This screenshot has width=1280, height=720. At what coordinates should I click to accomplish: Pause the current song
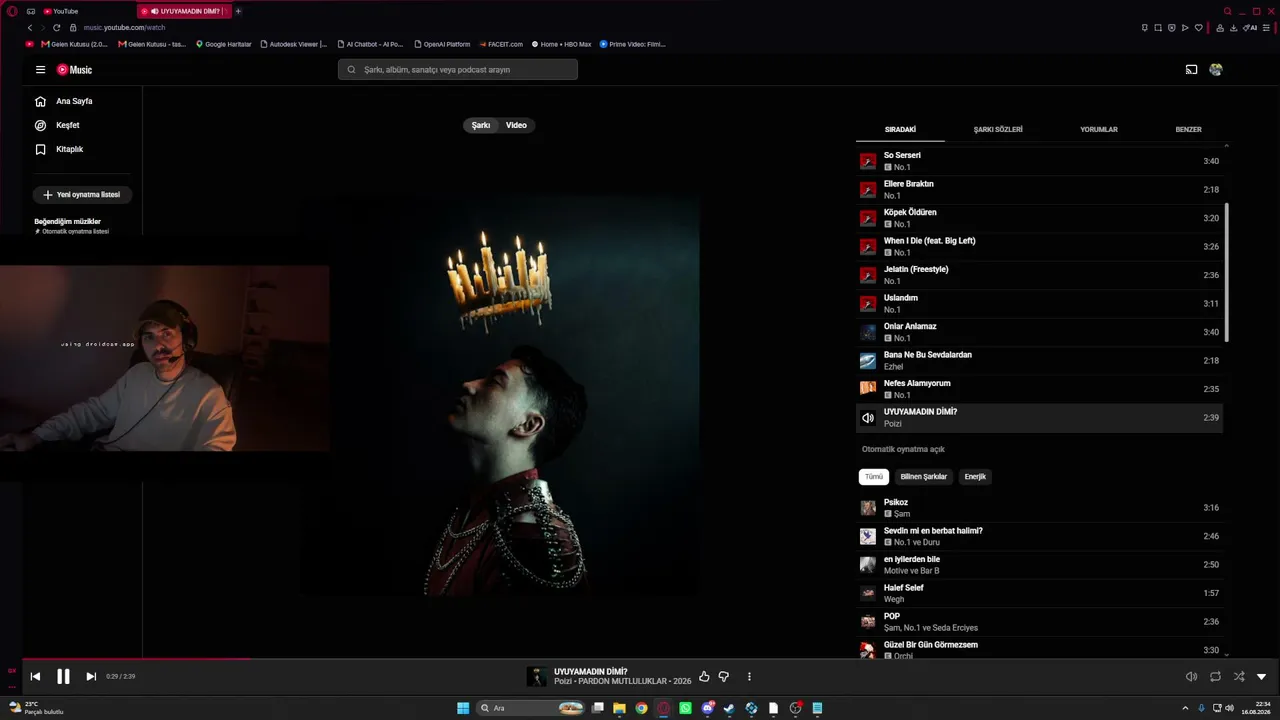[x=63, y=677]
